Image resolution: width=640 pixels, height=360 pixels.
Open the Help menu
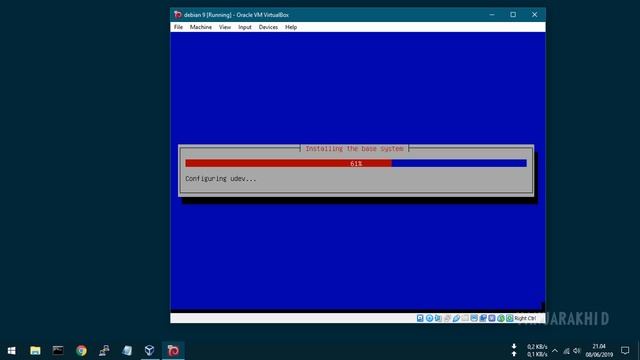291,27
